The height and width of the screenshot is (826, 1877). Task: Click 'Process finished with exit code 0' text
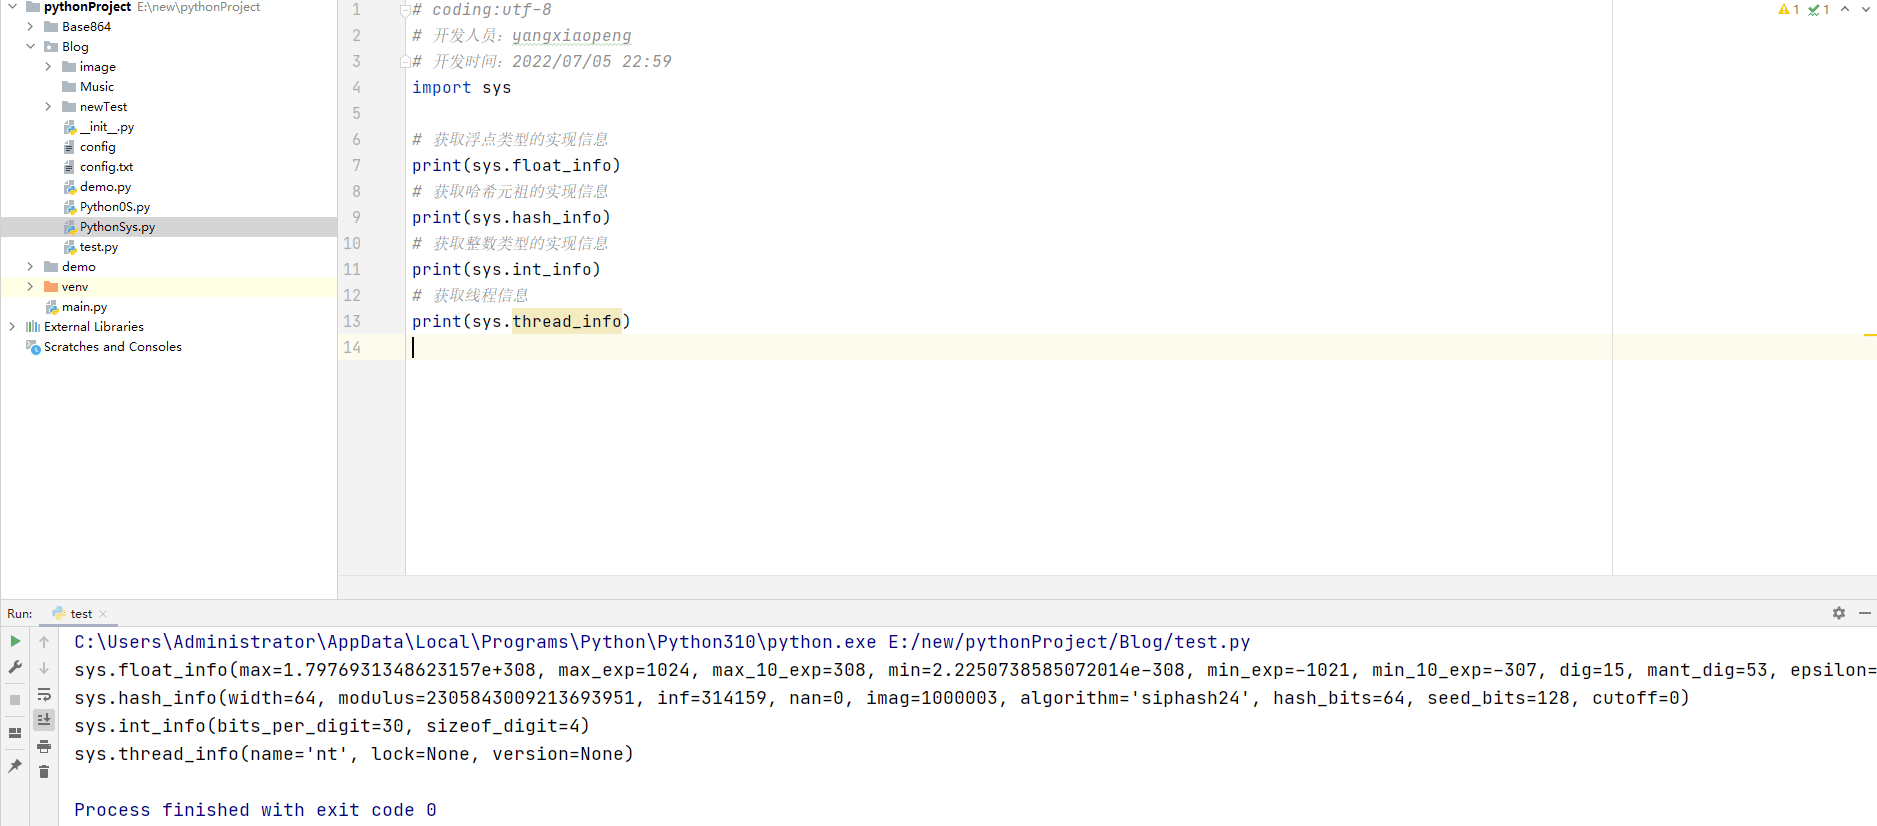255,810
